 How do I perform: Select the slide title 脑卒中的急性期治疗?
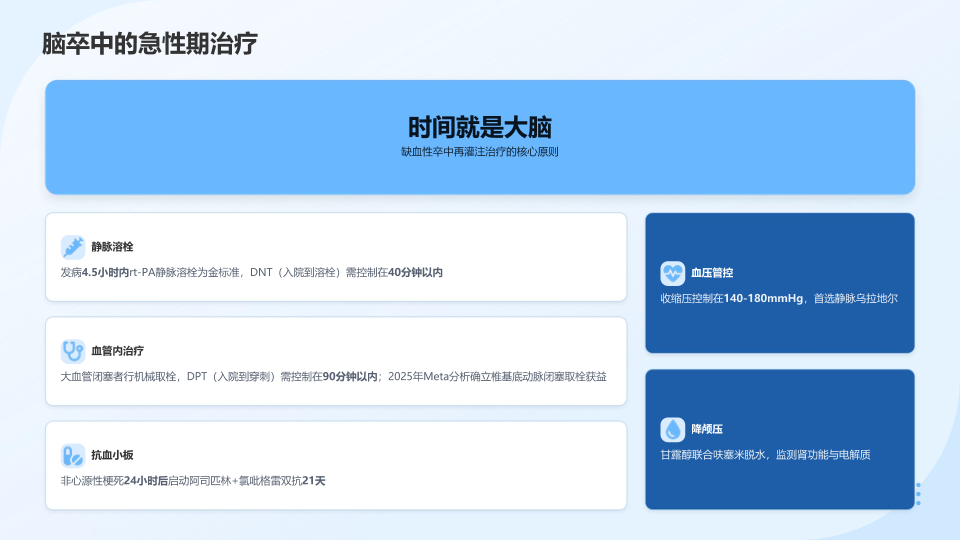[x=150, y=44]
